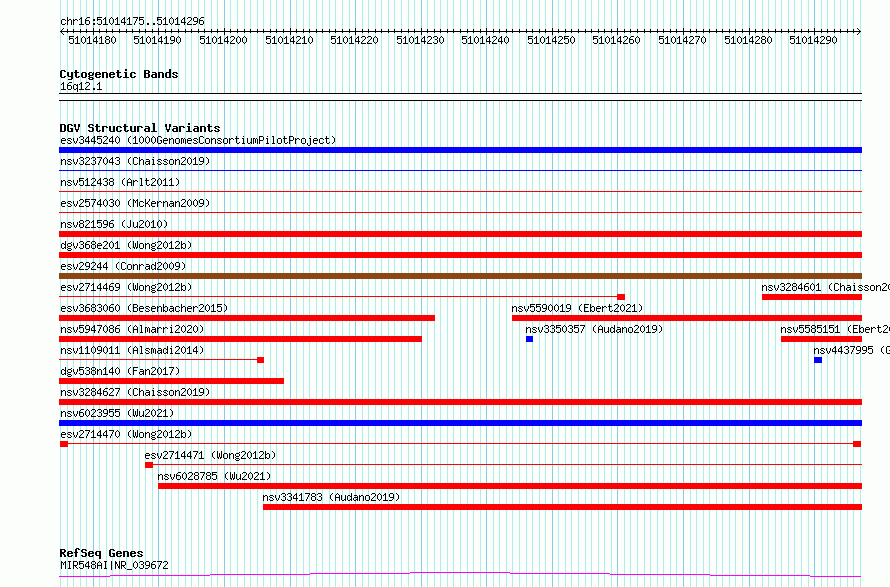This screenshot has width=890, height=587.
Task: Open nsv6023955 (Wu2021) variant
Action: tap(117, 413)
